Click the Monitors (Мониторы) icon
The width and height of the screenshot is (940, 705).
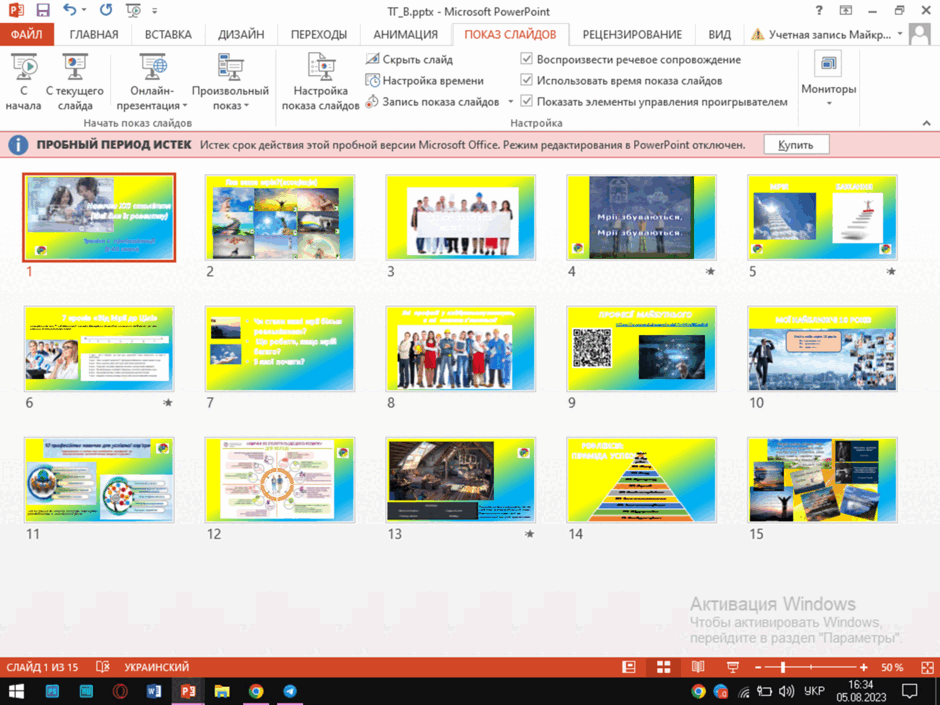(x=828, y=64)
